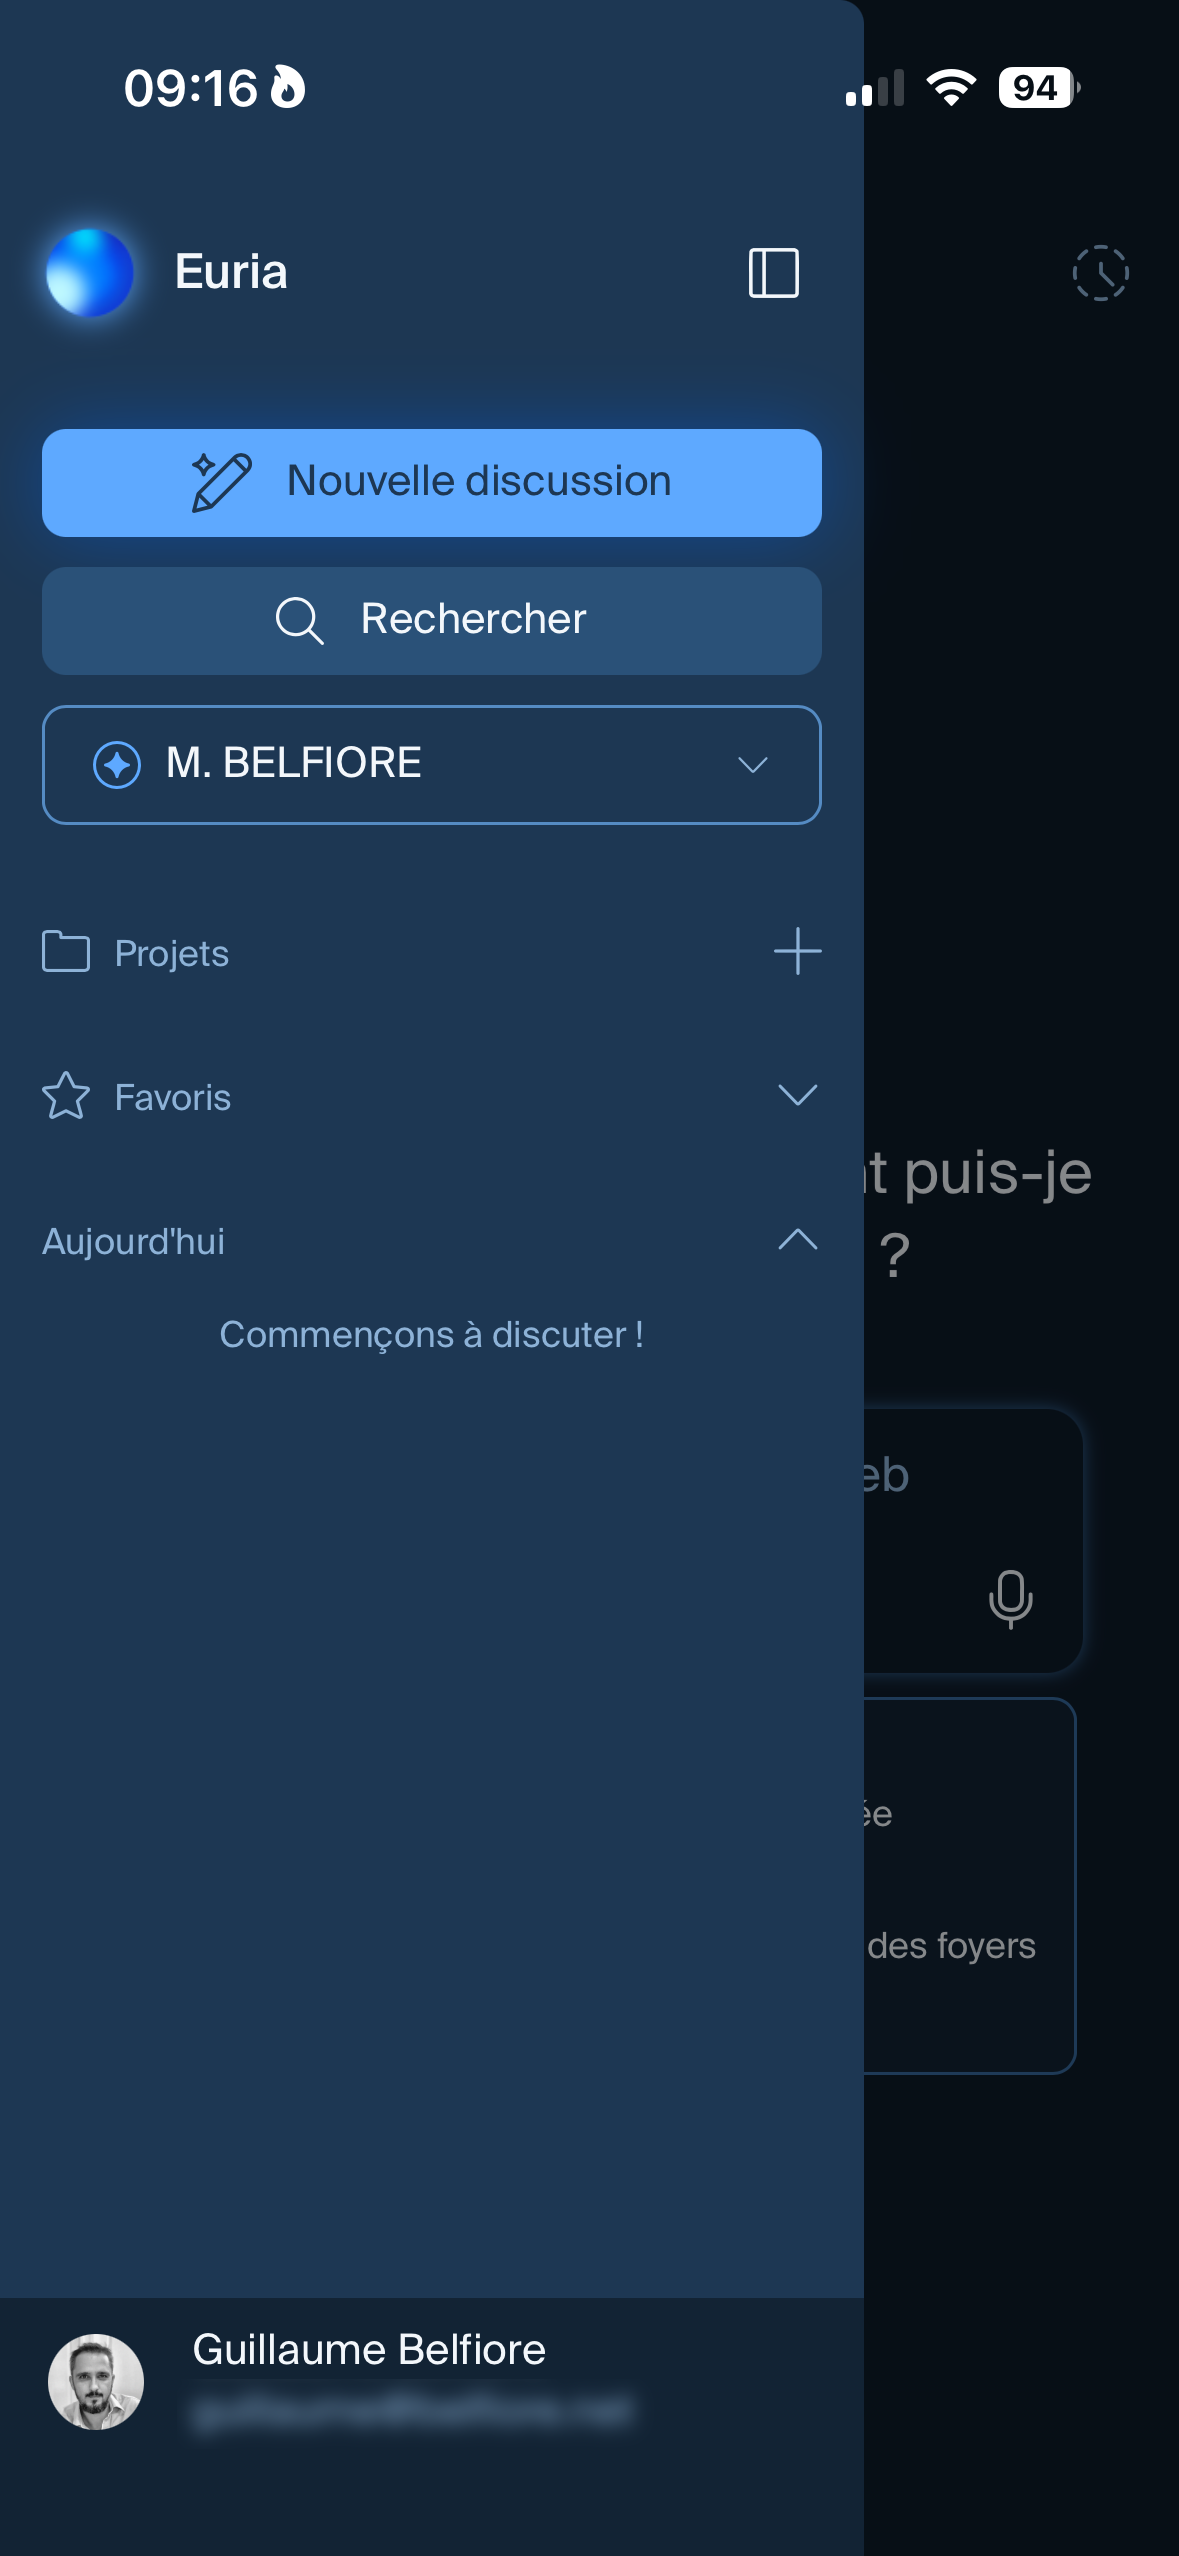Image resolution: width=1179 pixels, height=2556 pixels.
Task: Open the Guillaume Belfiore account name
Action: pos(369,2349)
